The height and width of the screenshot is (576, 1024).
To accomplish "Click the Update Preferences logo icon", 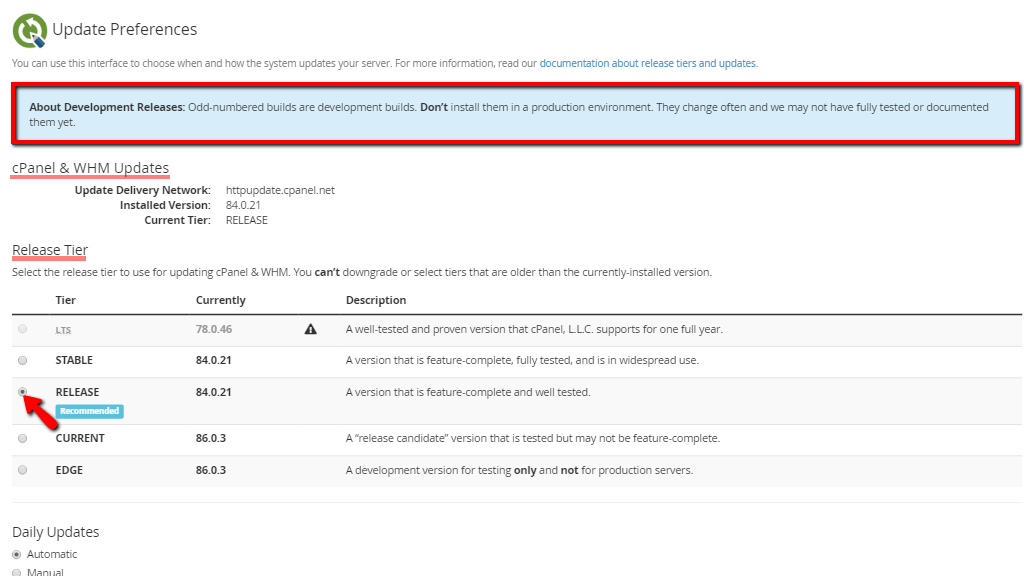I will [x=30, y=30].
